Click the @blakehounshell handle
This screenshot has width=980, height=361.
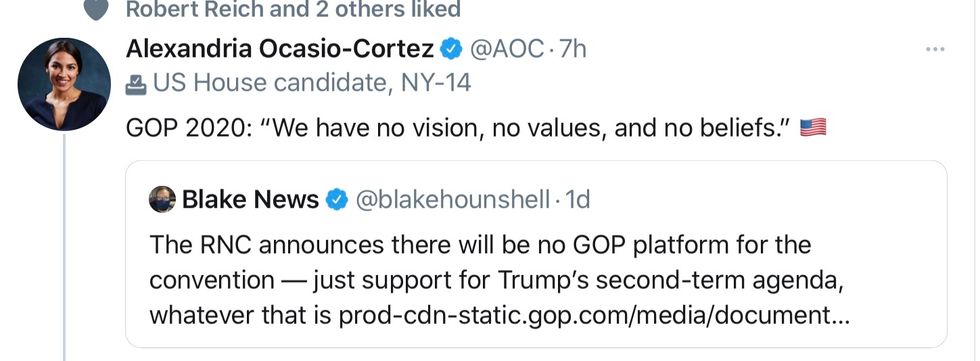[453, 200]
